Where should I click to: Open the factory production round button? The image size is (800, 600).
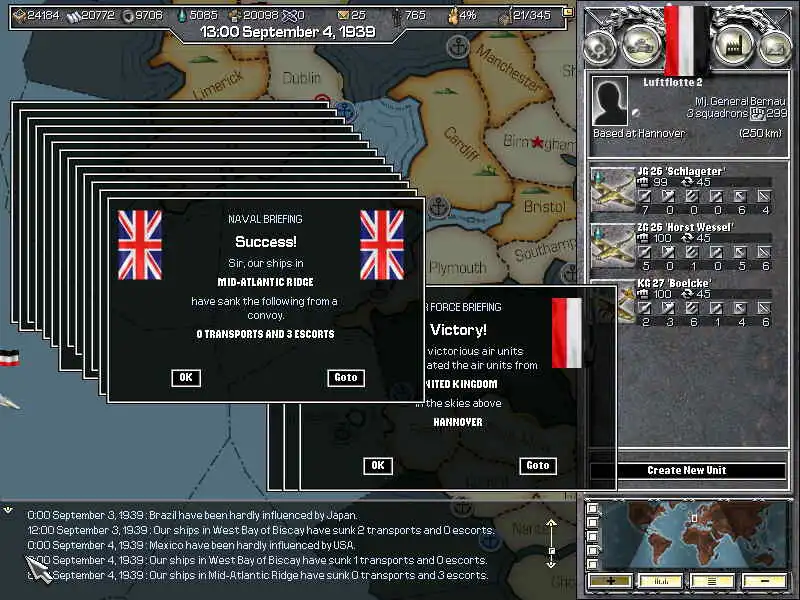click(734, 45)
